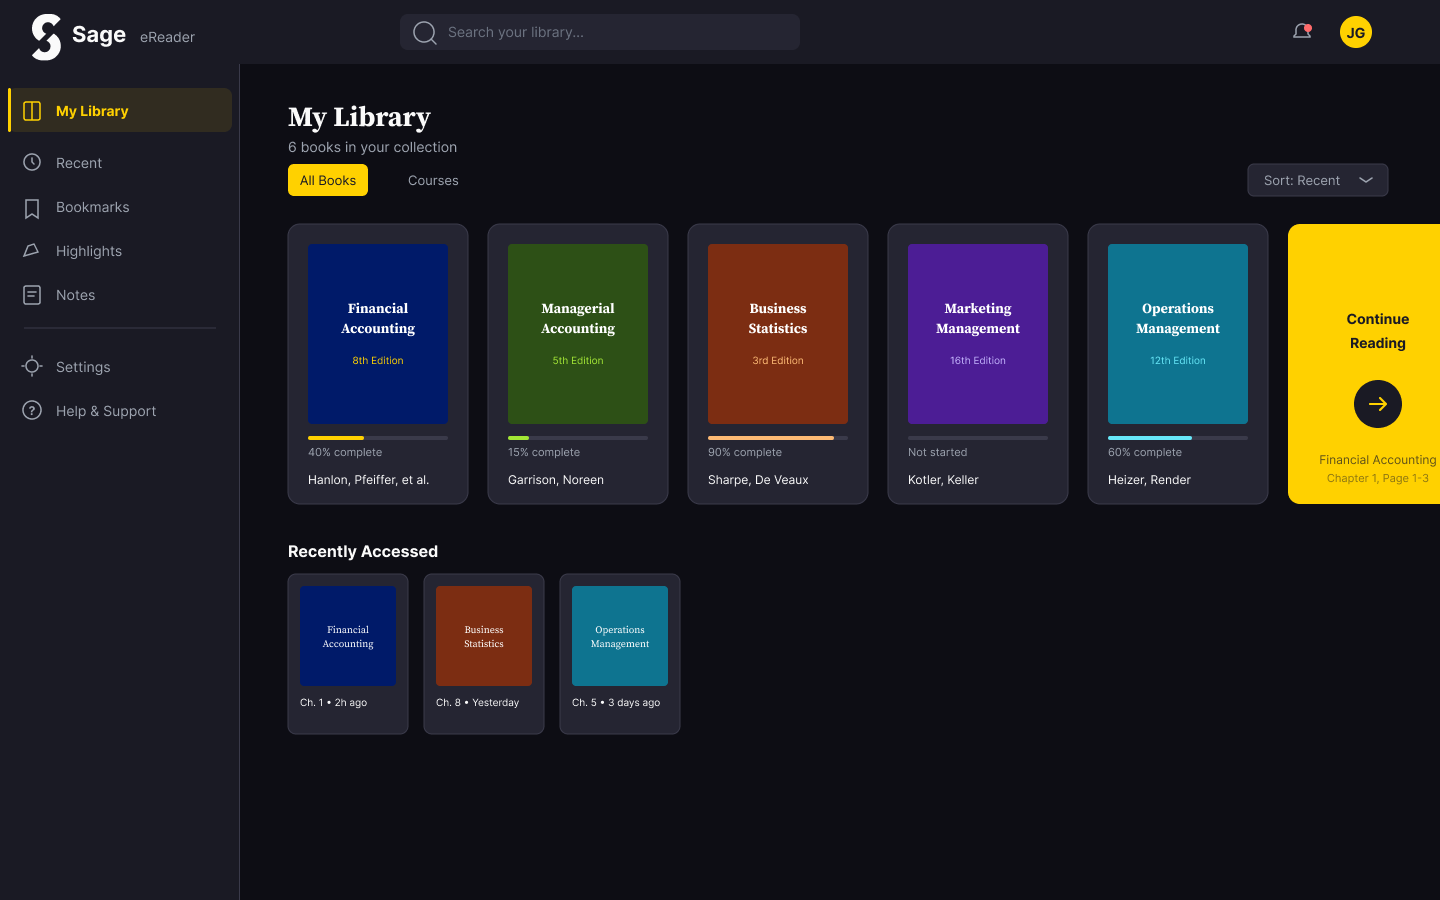The height and width of the screenshot is (900, 1440).
Task: Click the 60% complete progress bar
Action: pyautogui.click(x=1178, y=438)
